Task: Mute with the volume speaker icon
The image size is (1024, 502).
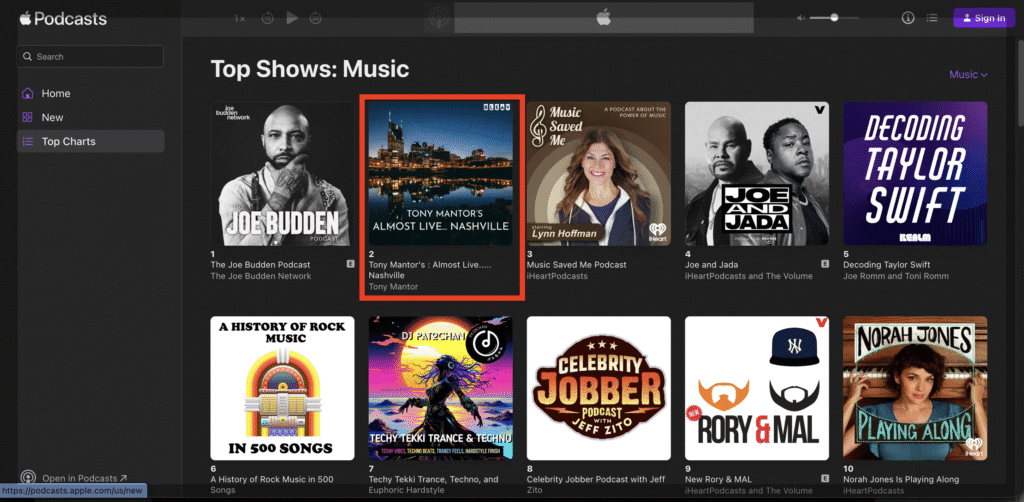Action: (800, 18)
